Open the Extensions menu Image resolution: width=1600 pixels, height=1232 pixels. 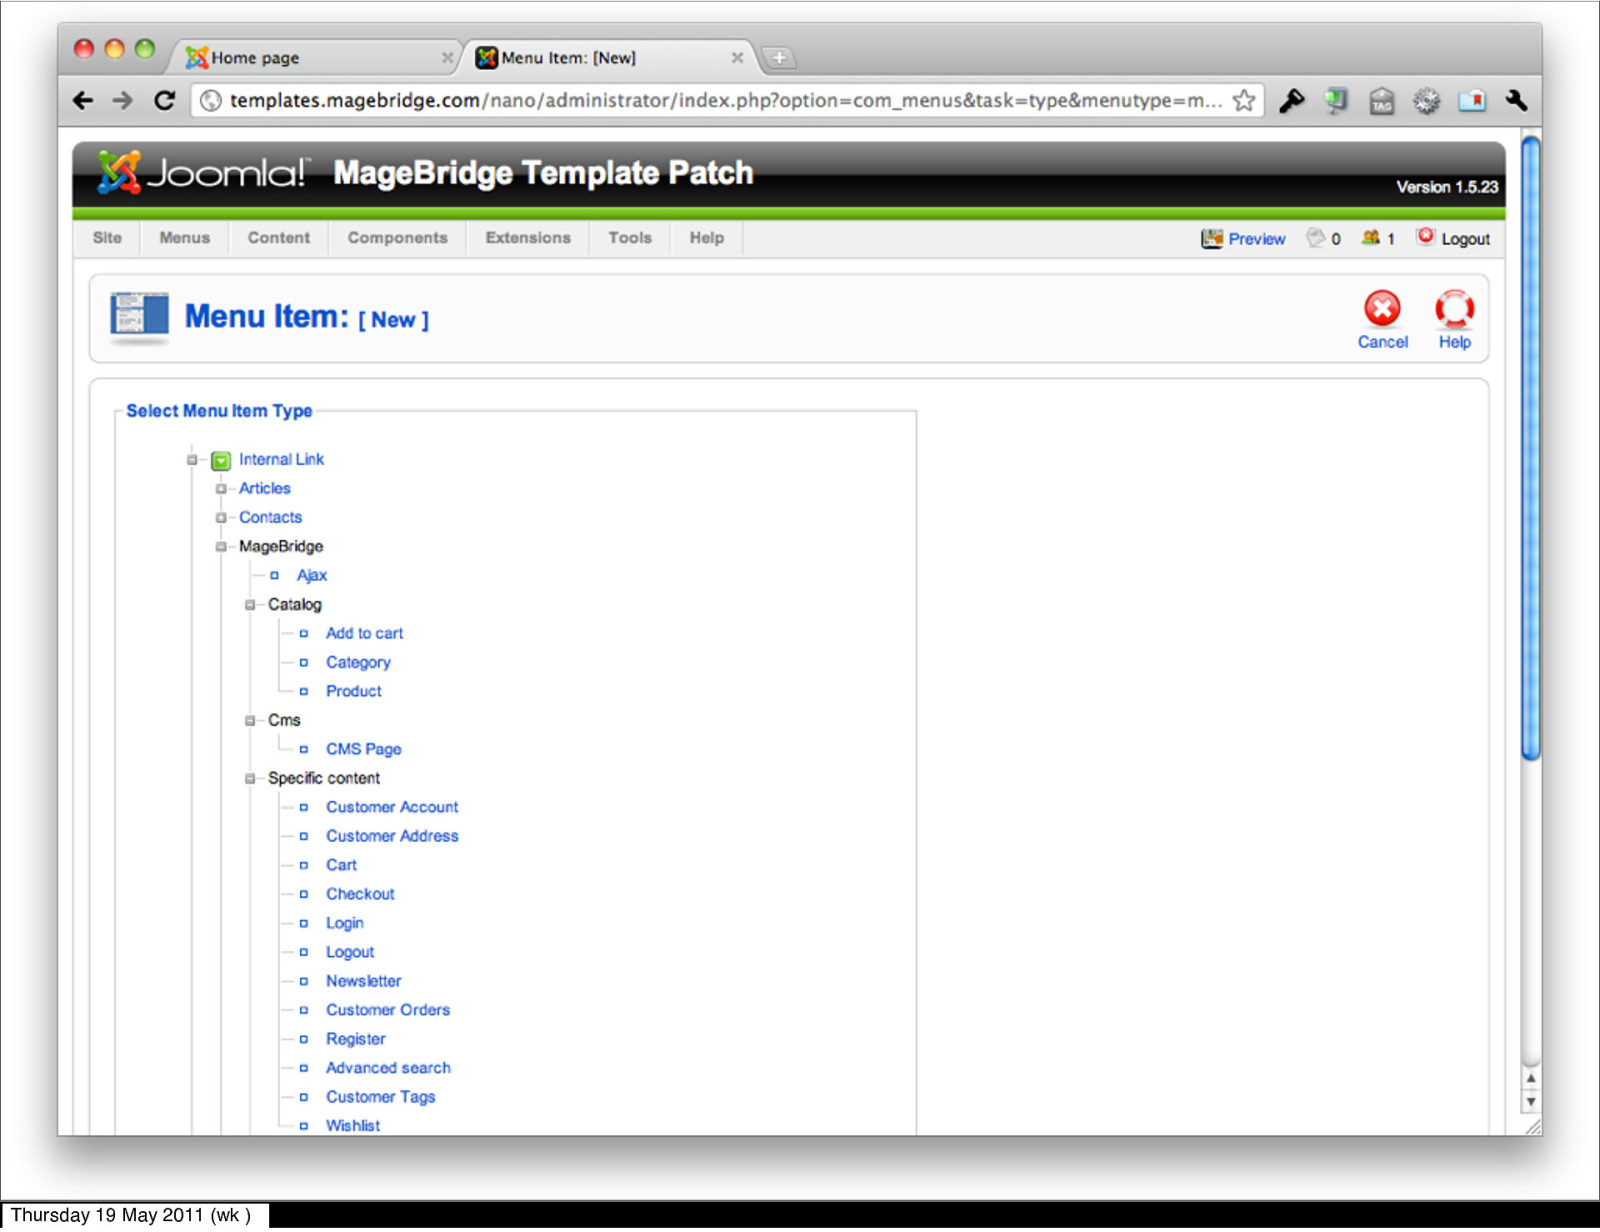[528, 238]
